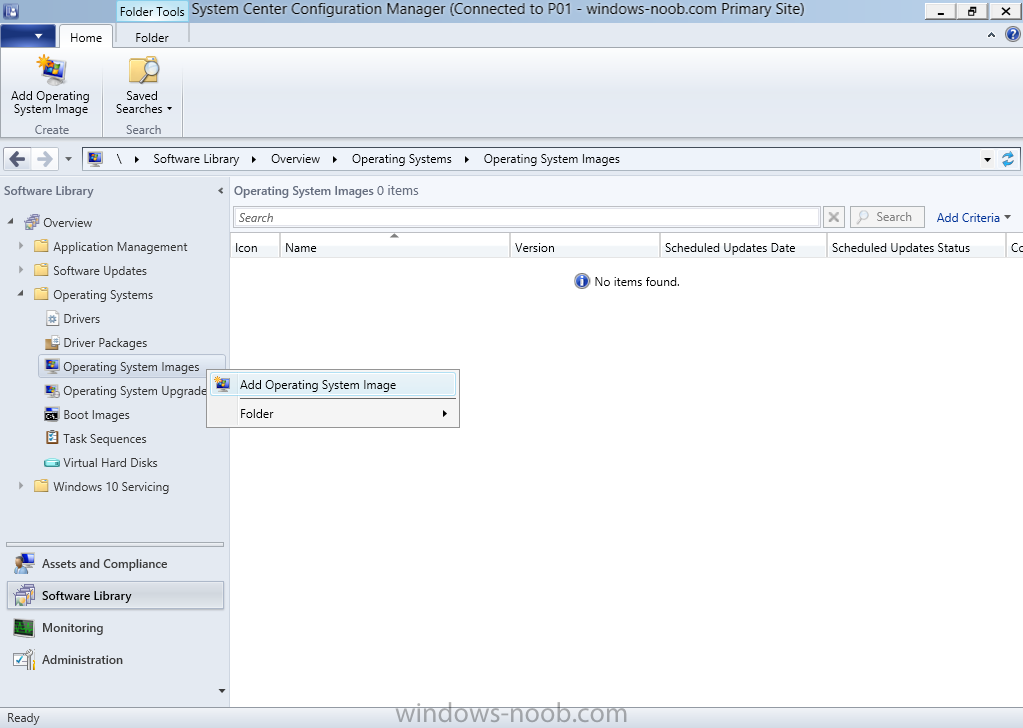
Task: Click Assets and Compliance workspace icon
Action: 24,564
